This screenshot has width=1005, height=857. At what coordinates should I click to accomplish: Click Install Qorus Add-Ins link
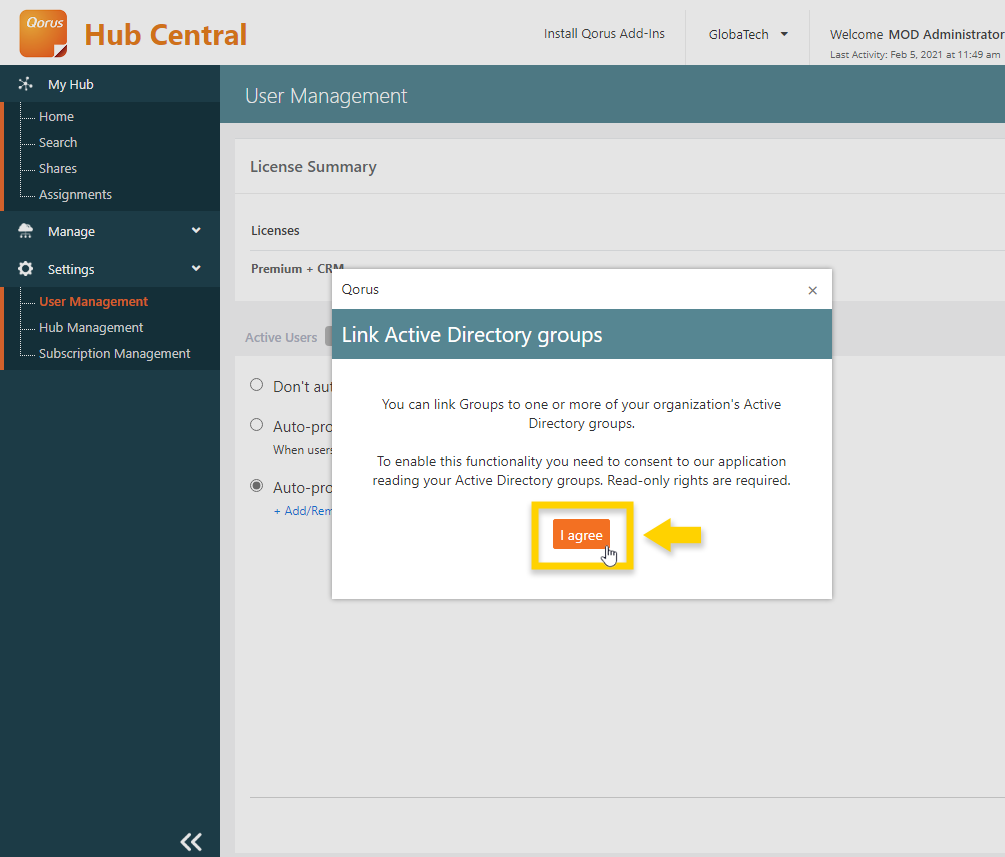pos(604,33)
